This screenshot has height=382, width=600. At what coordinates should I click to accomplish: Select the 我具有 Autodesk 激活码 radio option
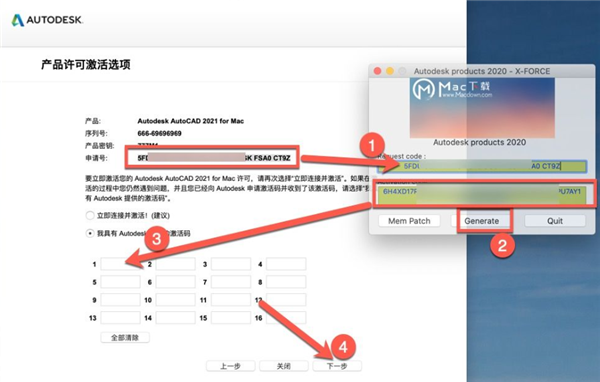click(x=90, y=233)
